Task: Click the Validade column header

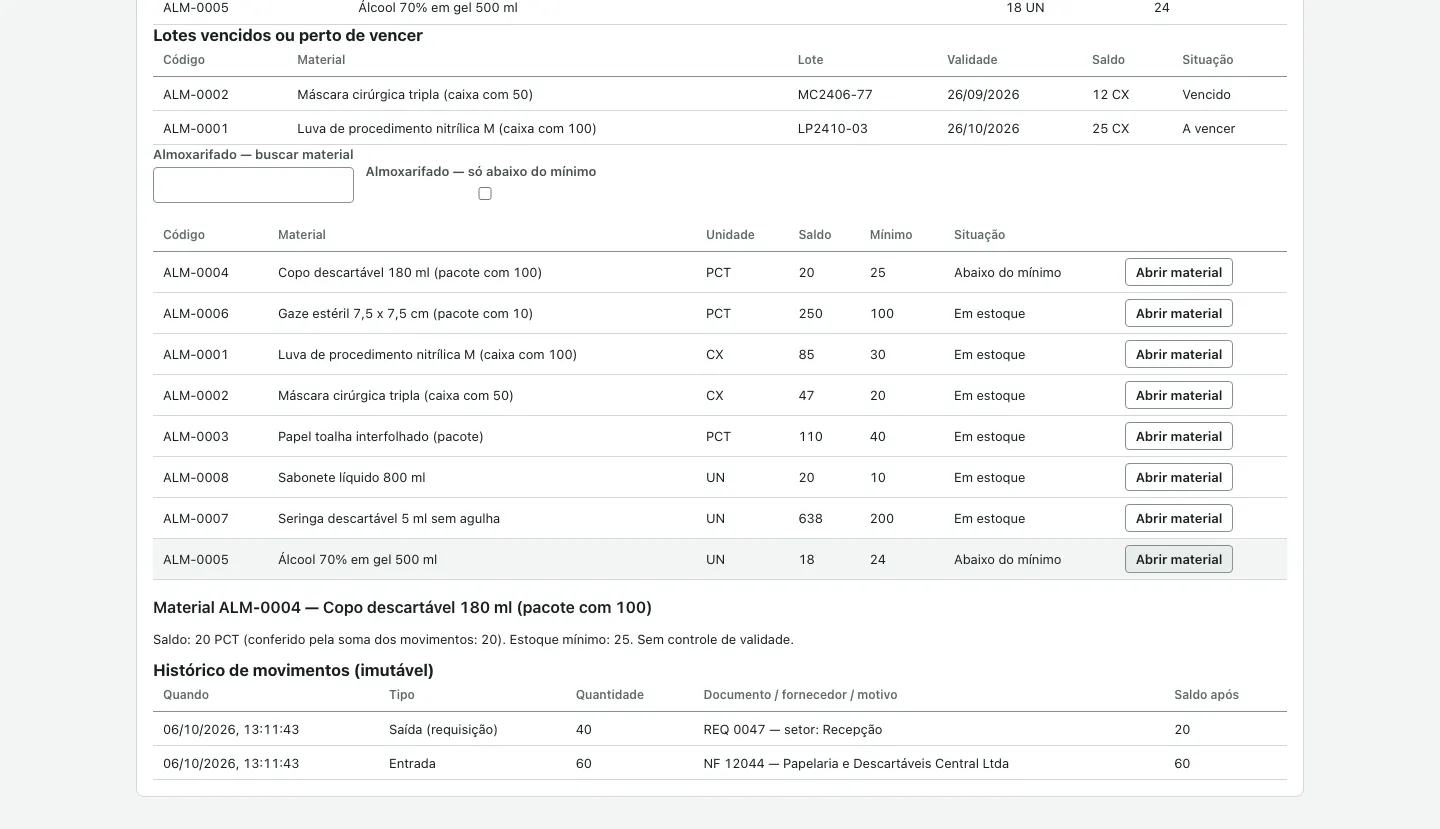Action: (x=972, y=60)
